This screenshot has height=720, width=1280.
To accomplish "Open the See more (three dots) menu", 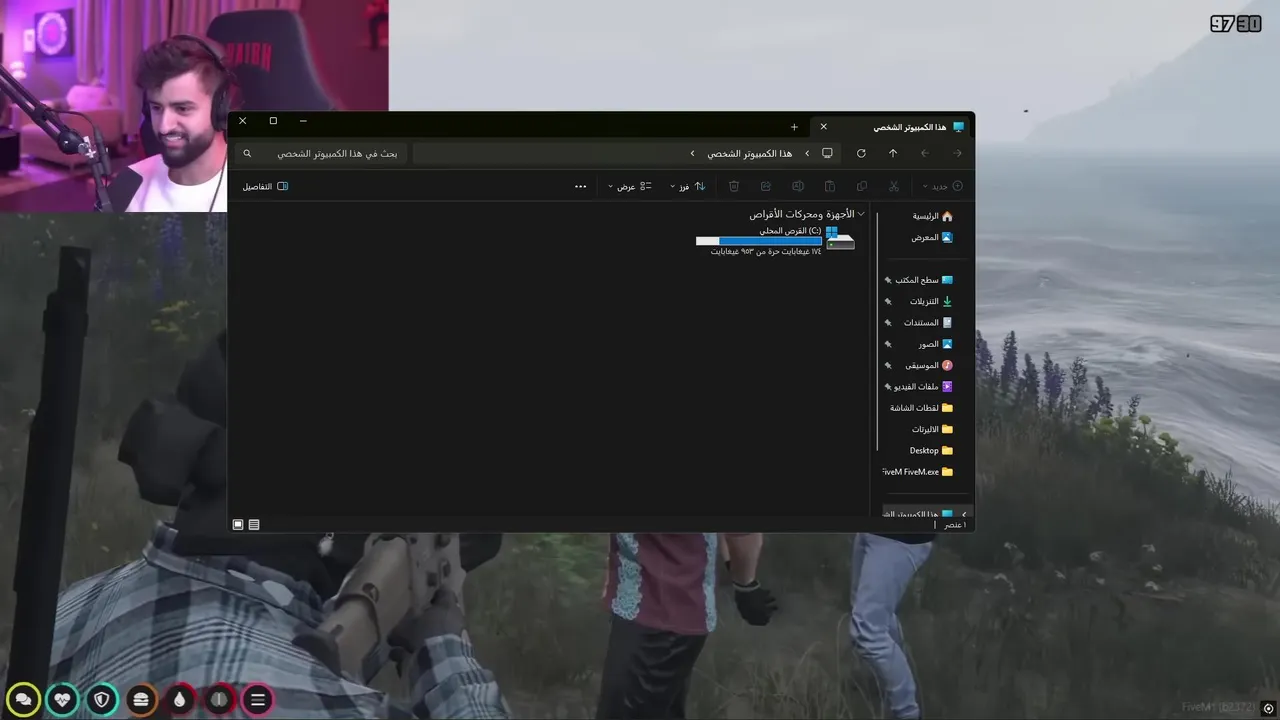I will tap(580, 186).
